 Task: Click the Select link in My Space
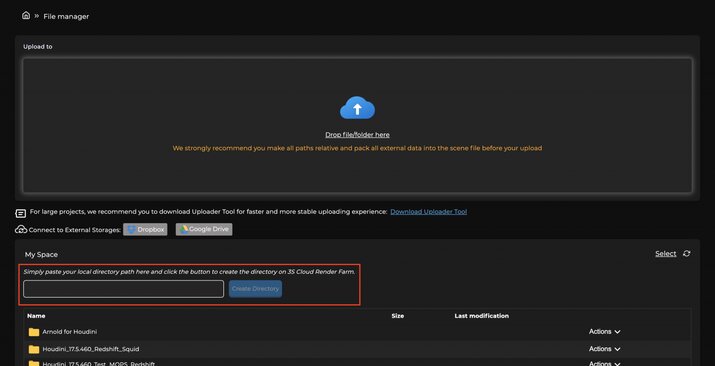666,254
